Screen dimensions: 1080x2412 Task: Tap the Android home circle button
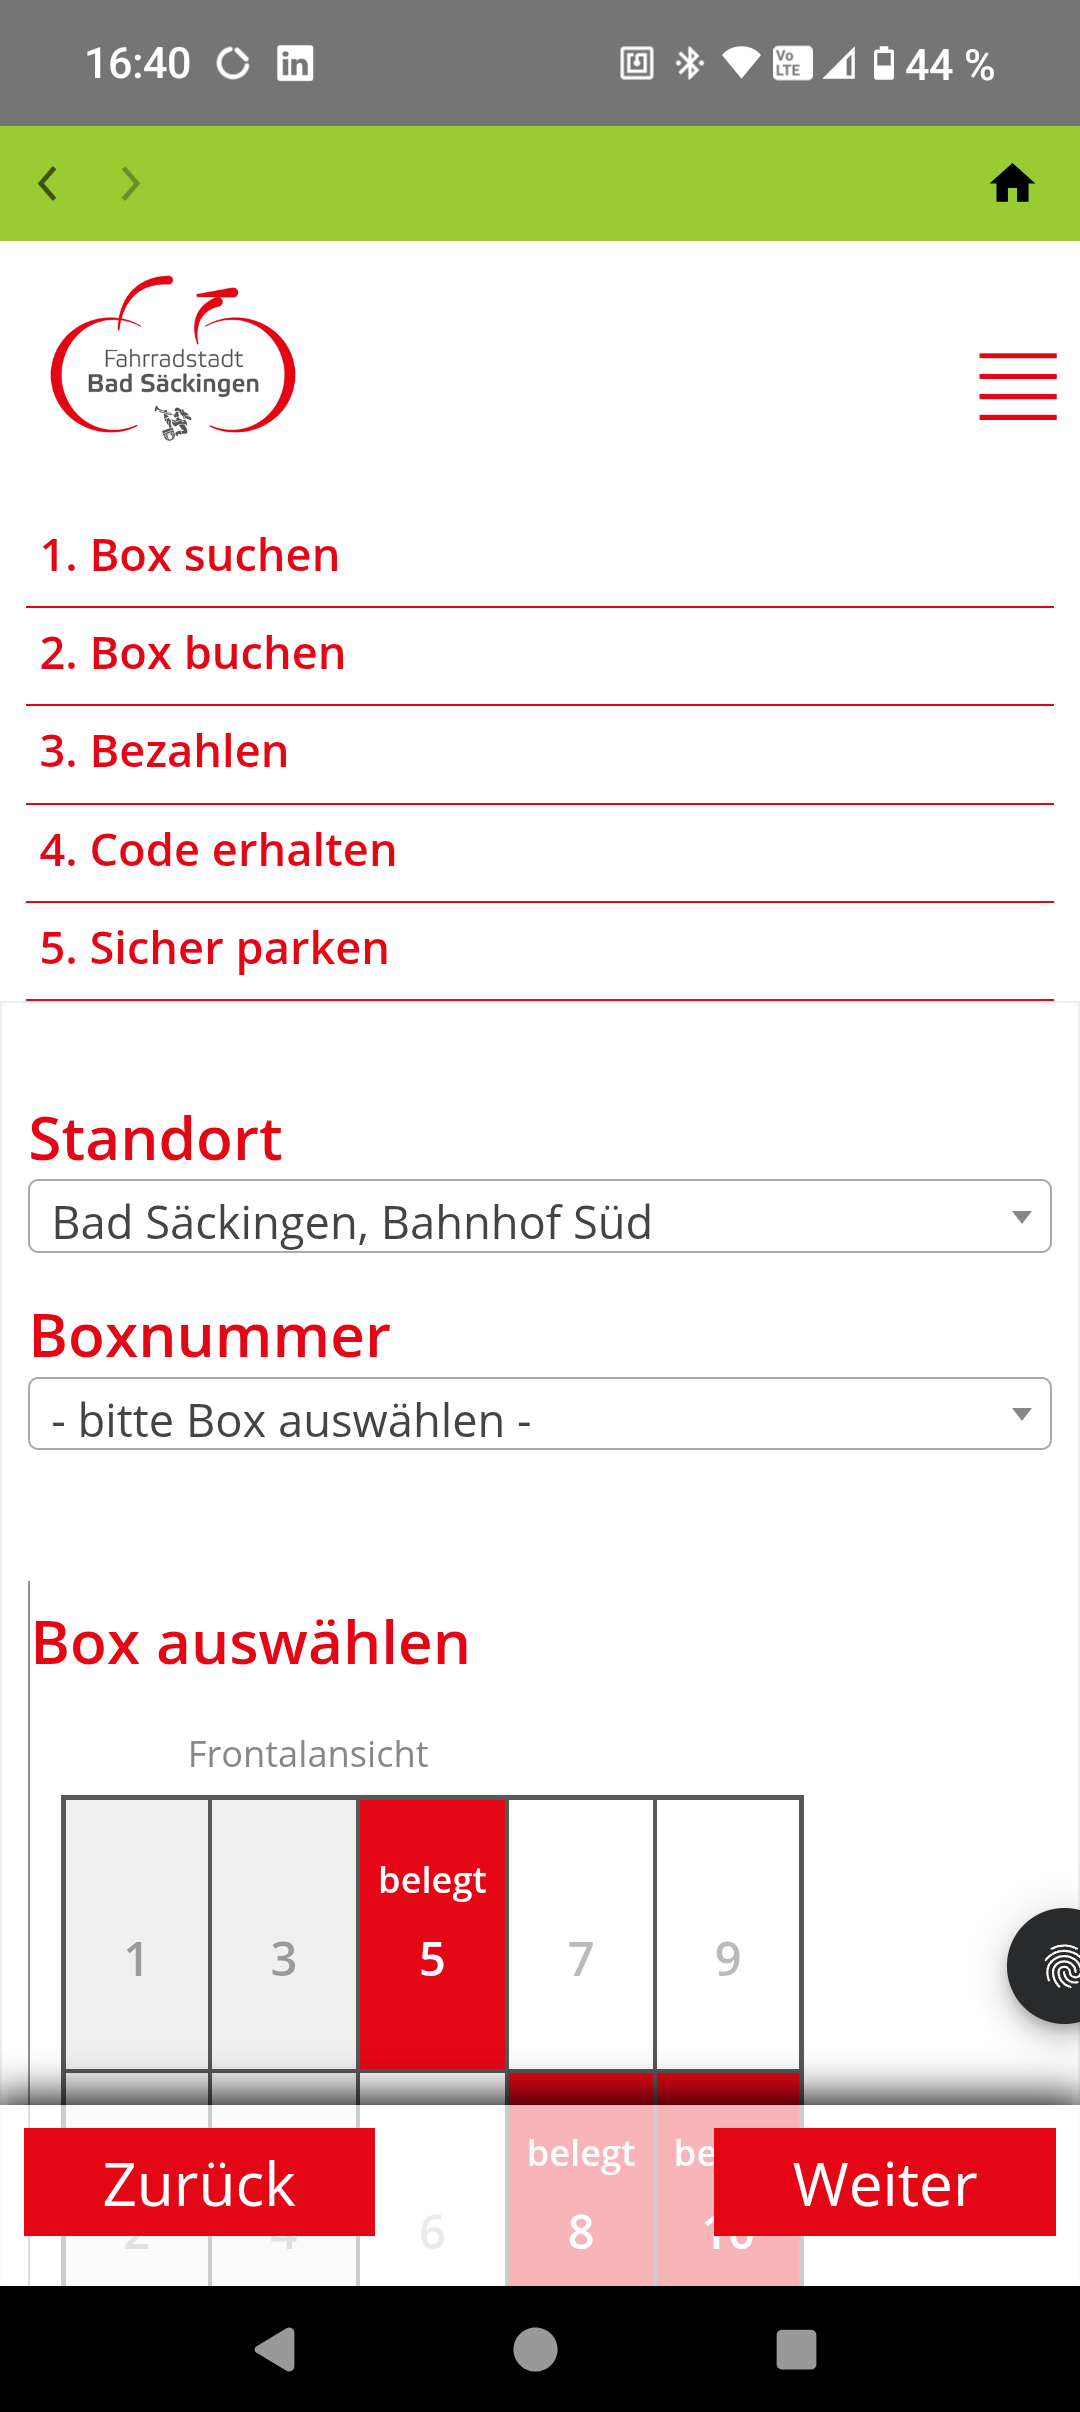(535, 2349)
